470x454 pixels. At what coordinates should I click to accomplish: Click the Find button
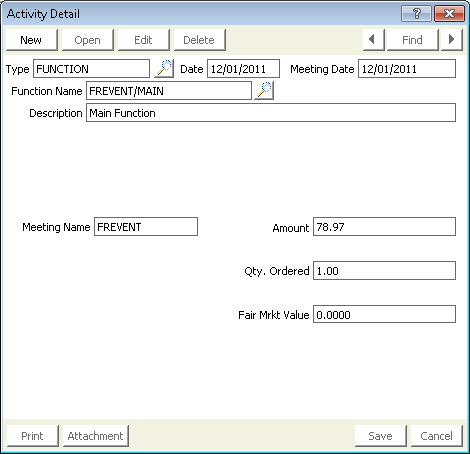pos(412,40)
